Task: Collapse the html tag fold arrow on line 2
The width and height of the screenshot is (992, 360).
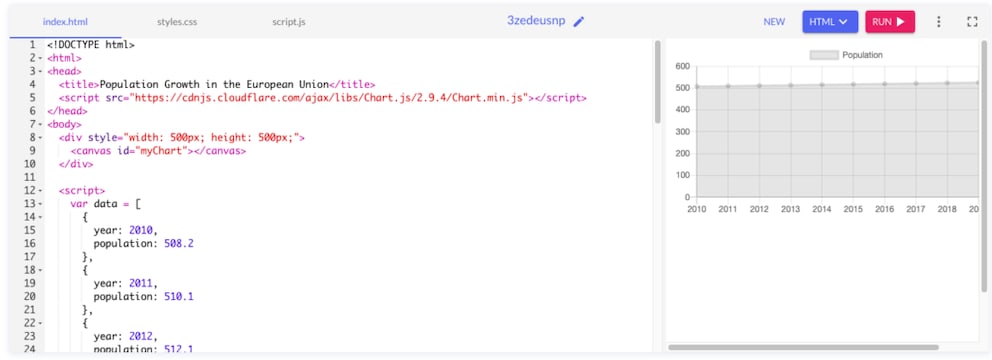Action: 40,58
